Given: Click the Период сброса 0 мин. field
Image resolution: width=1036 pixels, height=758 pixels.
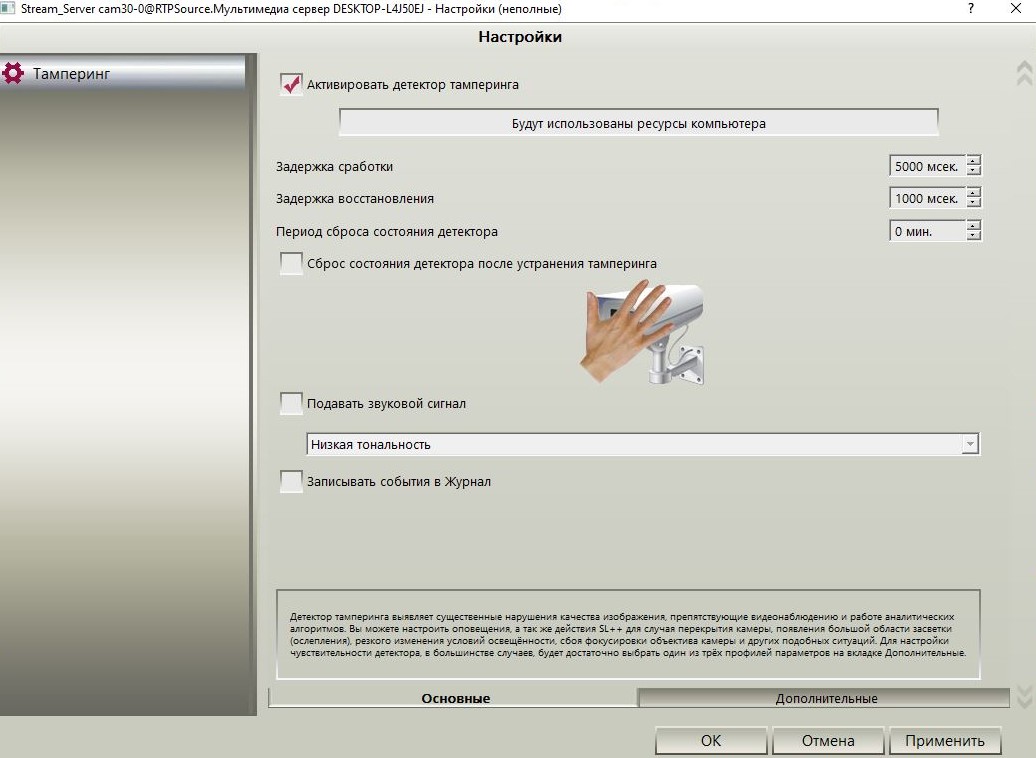Looking at the screenshot, I should tap(926, 231).
